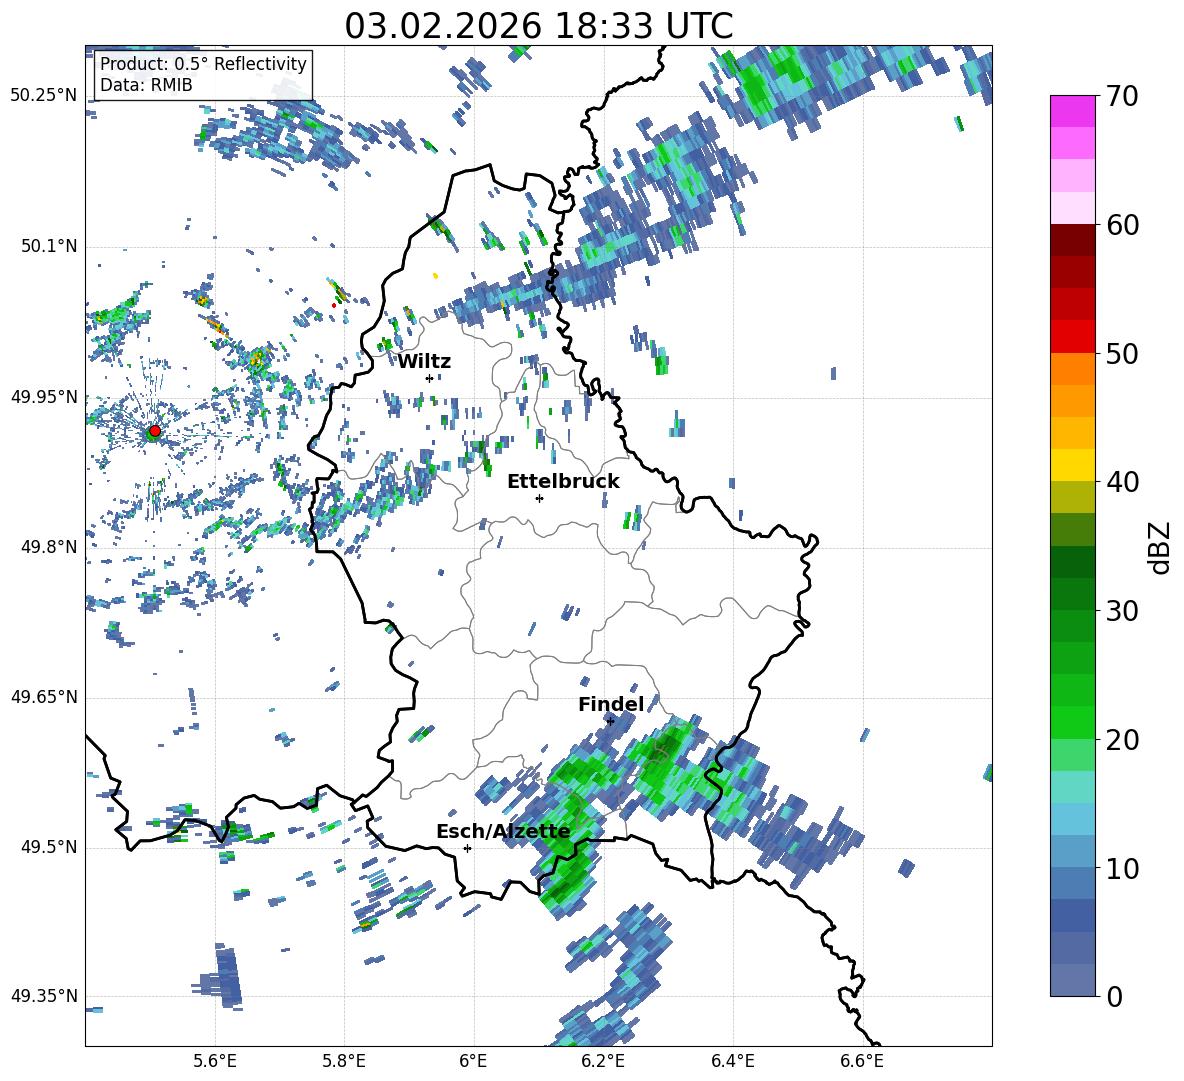The height and width of the screenshot is (1081, 1184).
Task: Click the colorbar tick label 10
Action: [x=1122, y=868]
